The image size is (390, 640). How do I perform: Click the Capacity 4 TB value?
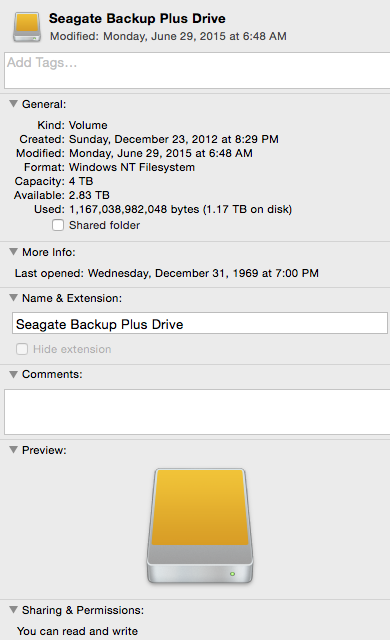tap(81, 181)
